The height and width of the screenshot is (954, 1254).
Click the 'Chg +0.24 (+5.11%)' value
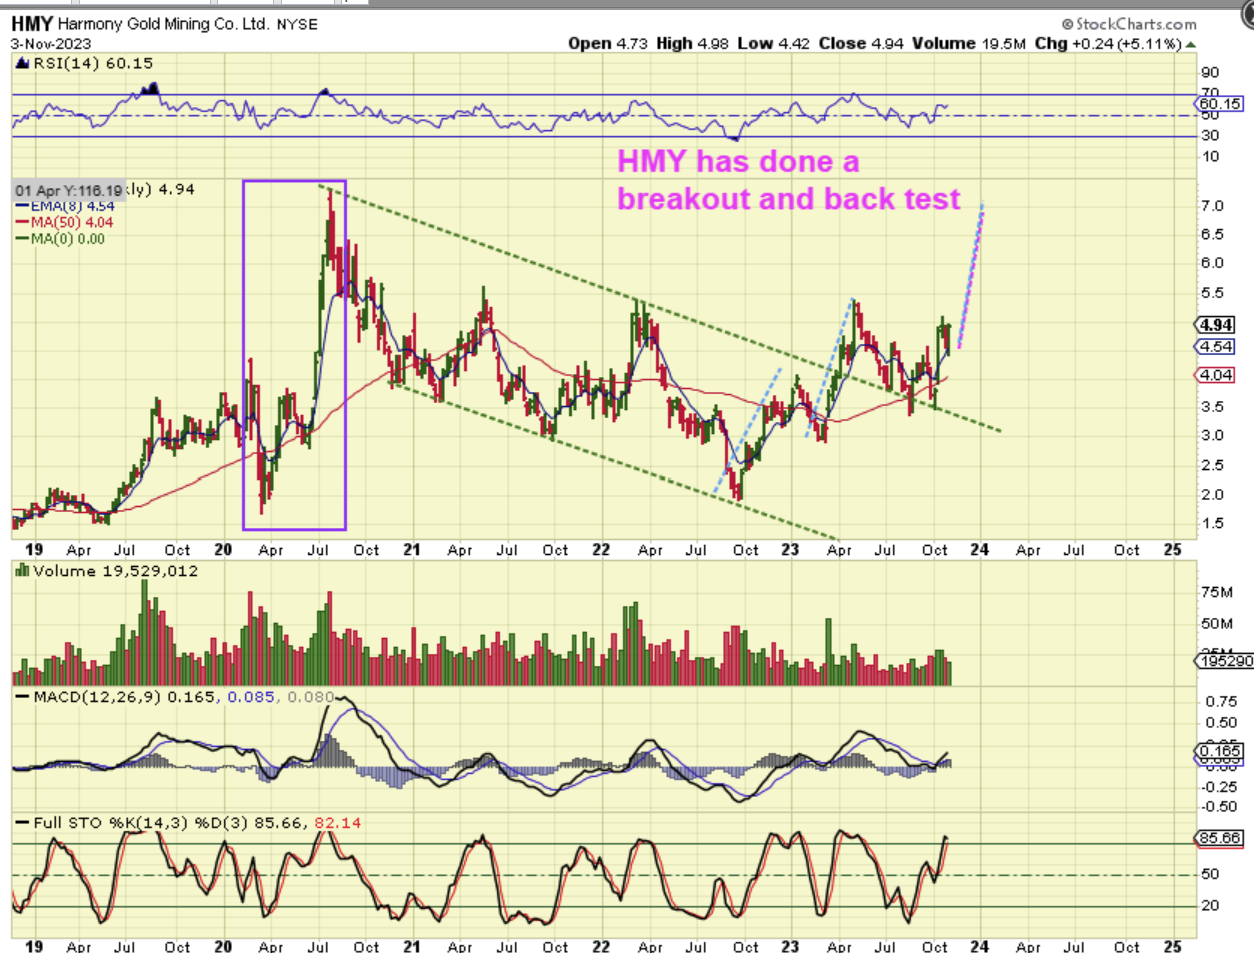1108,43
